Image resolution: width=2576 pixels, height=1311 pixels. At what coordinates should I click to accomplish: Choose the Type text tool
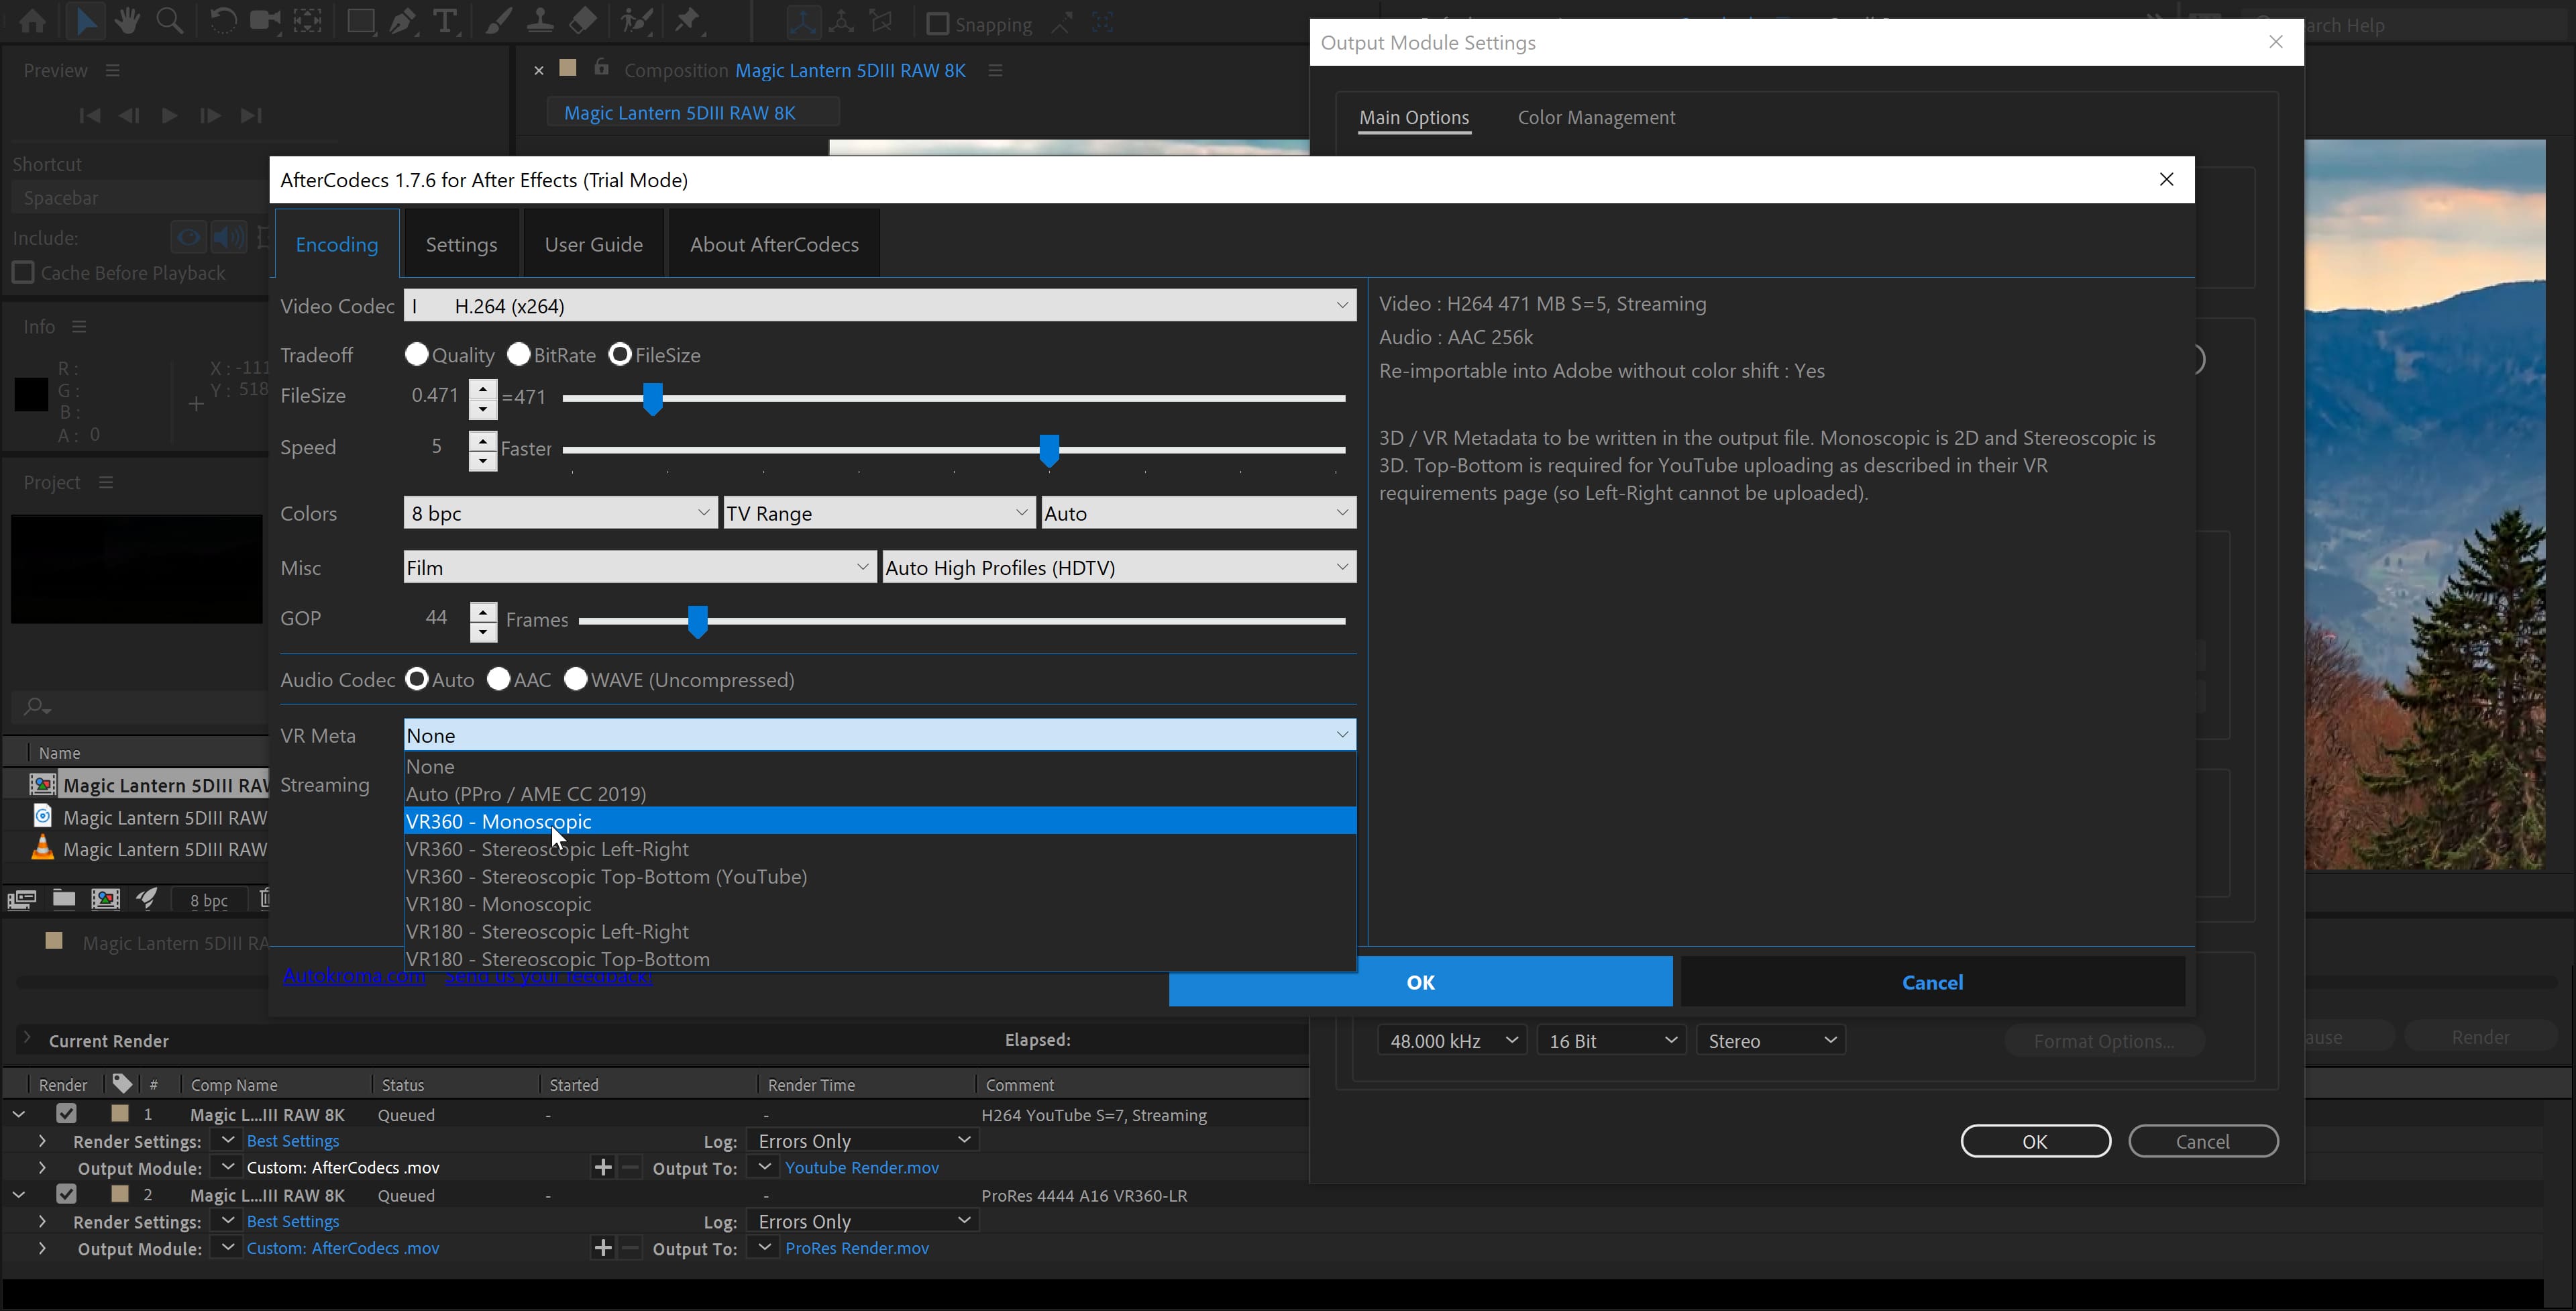[x=445, y=21]
